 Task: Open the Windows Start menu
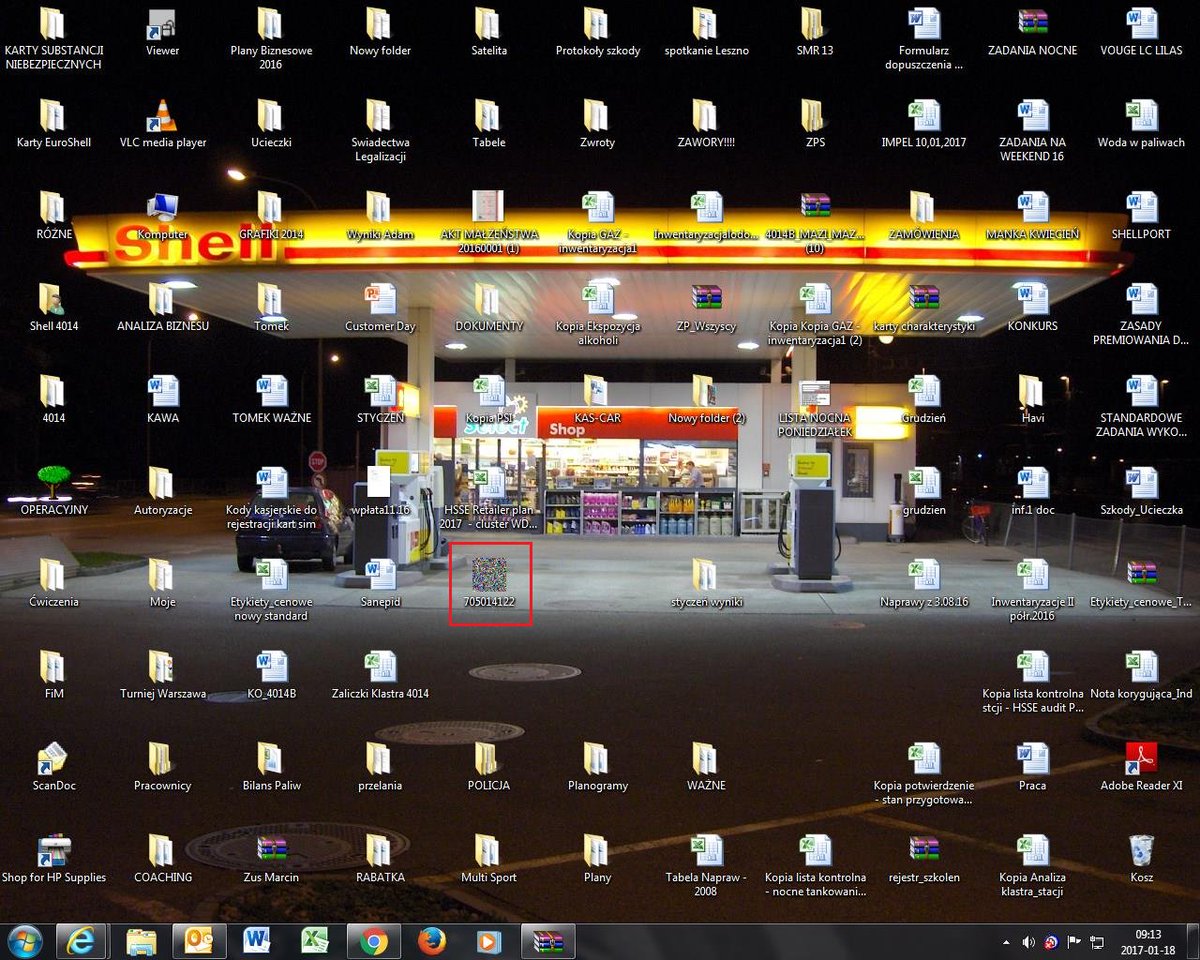coord(24,941)
